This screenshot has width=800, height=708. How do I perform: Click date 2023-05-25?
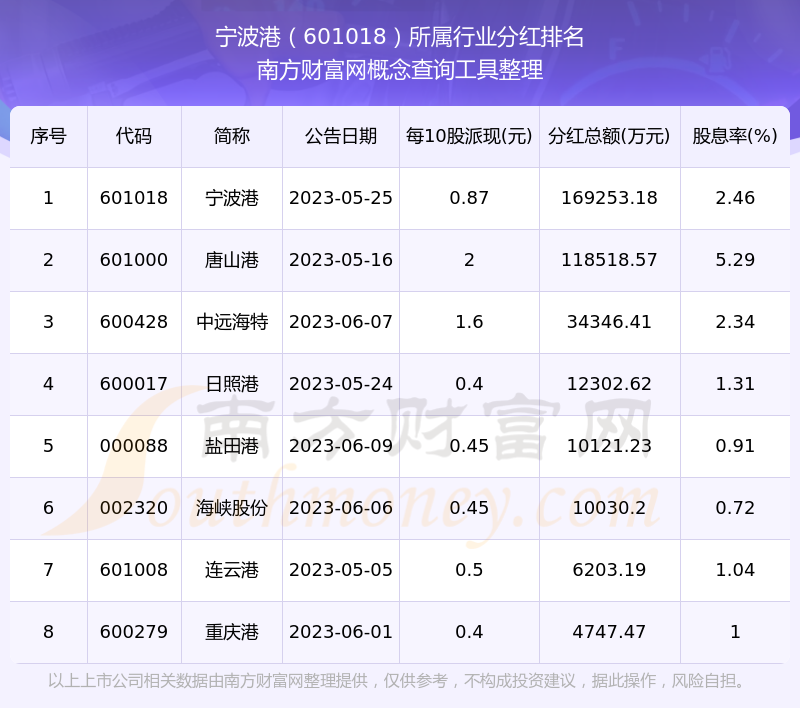[x=341, y=198]
